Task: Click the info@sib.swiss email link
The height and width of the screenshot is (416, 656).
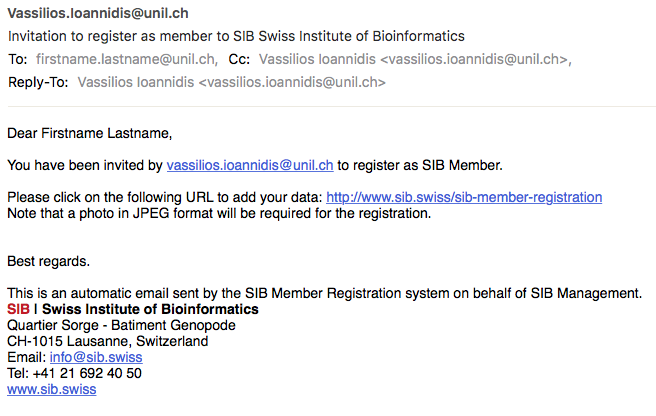Action: [x=96, y=357]
